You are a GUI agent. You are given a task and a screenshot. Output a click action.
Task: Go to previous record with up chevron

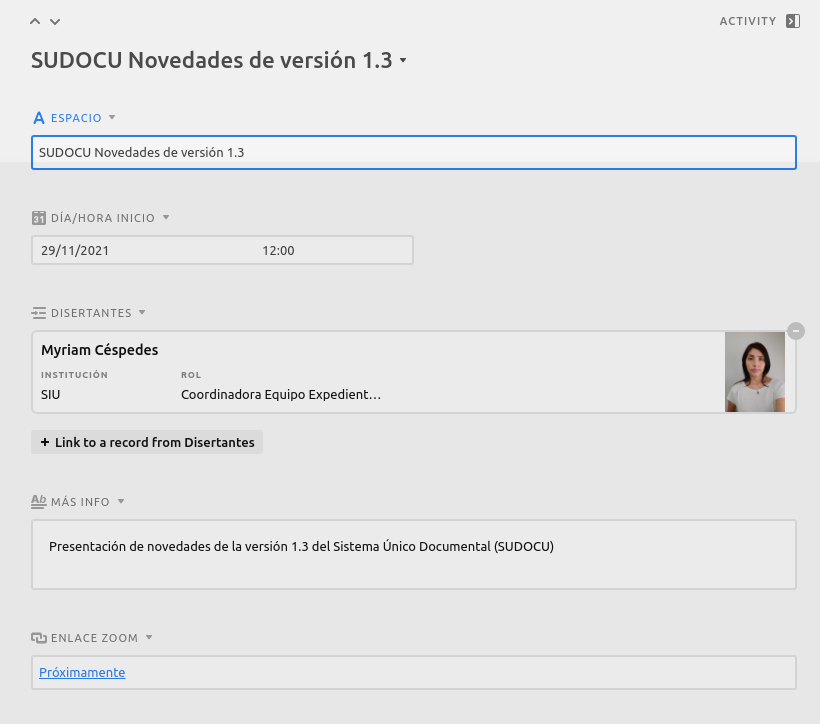coord(35,21)
